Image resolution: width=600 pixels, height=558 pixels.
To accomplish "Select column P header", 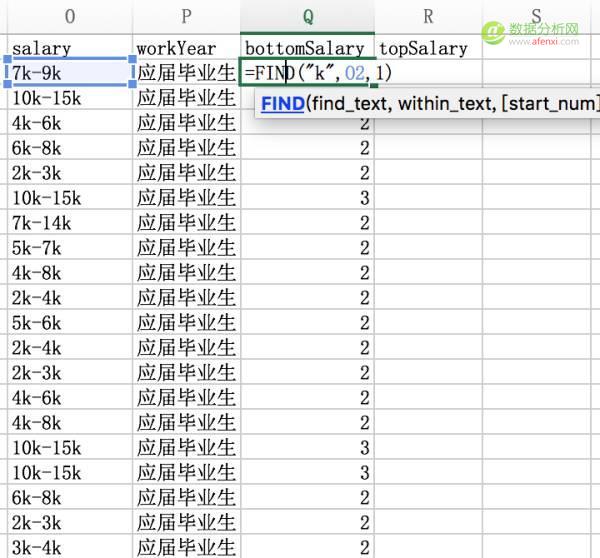I will tap(186, 16).
